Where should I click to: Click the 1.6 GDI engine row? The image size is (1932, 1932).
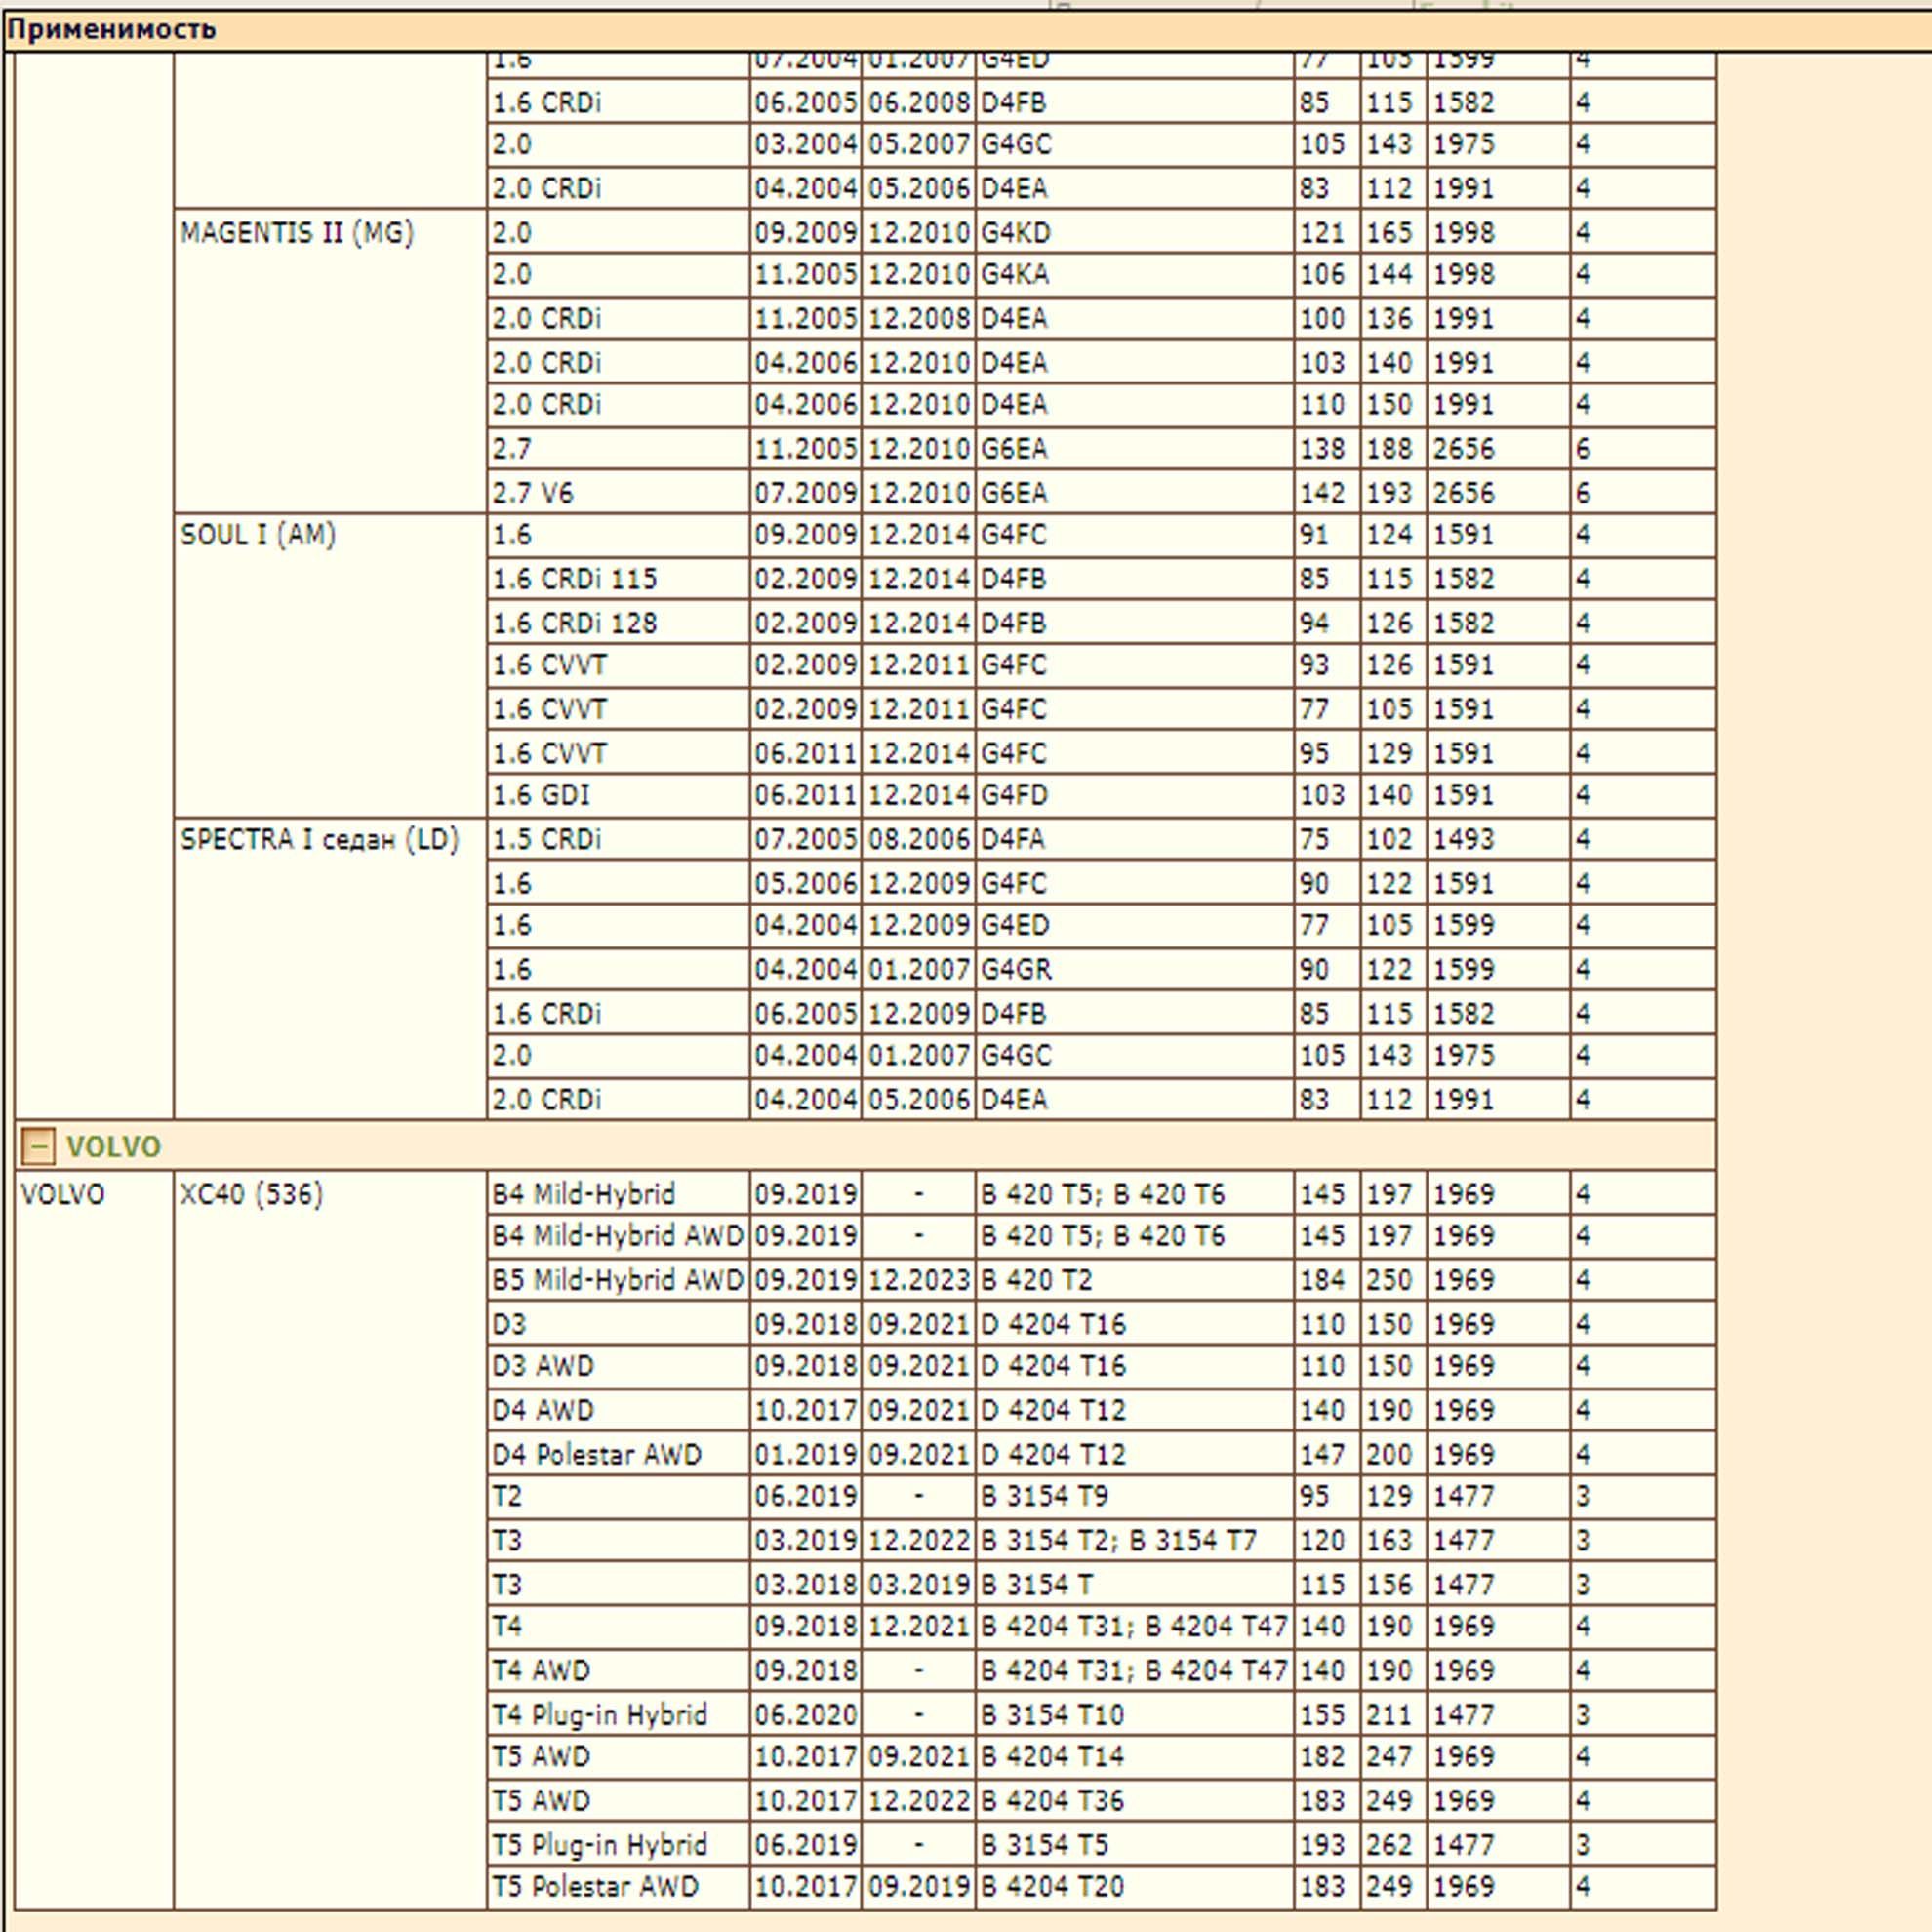click(x=540, y=795)
